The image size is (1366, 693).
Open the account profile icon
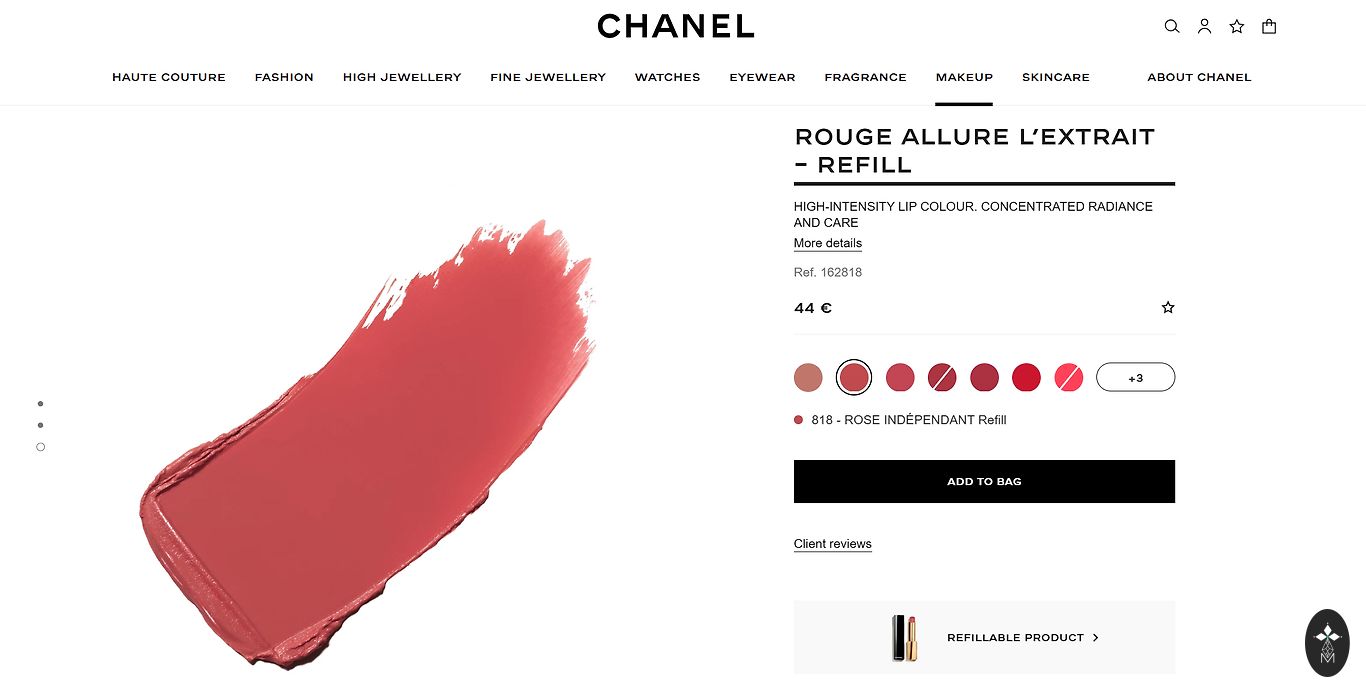click(x=1204, y=27)
